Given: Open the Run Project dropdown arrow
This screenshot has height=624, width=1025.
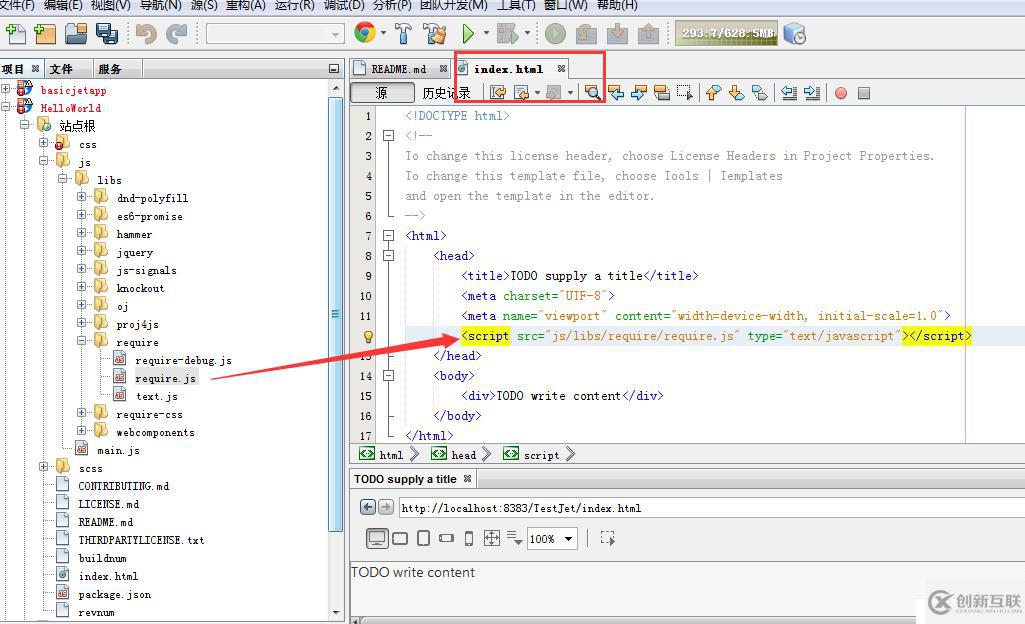Looking at the screenshot, I should tap(486, 33).
